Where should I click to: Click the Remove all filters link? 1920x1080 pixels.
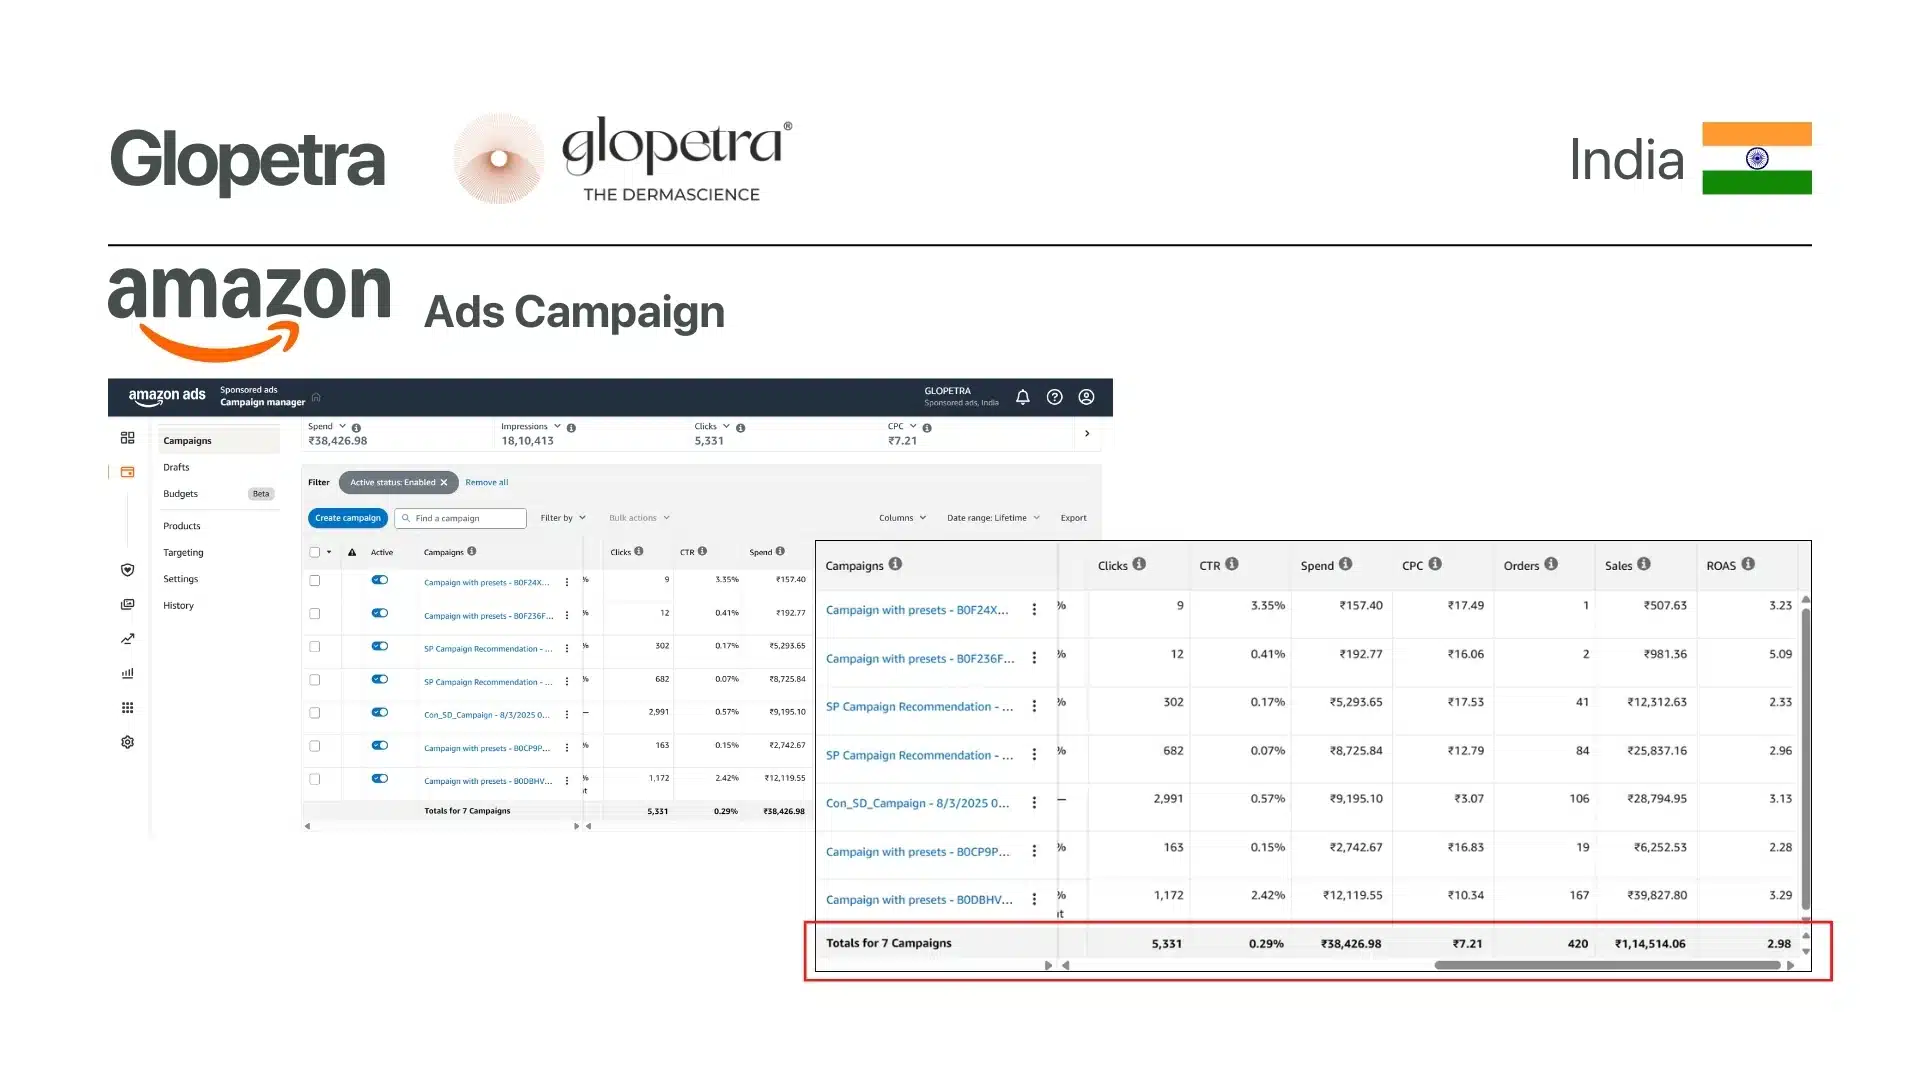pyautogui.click(x=486, y=482)
